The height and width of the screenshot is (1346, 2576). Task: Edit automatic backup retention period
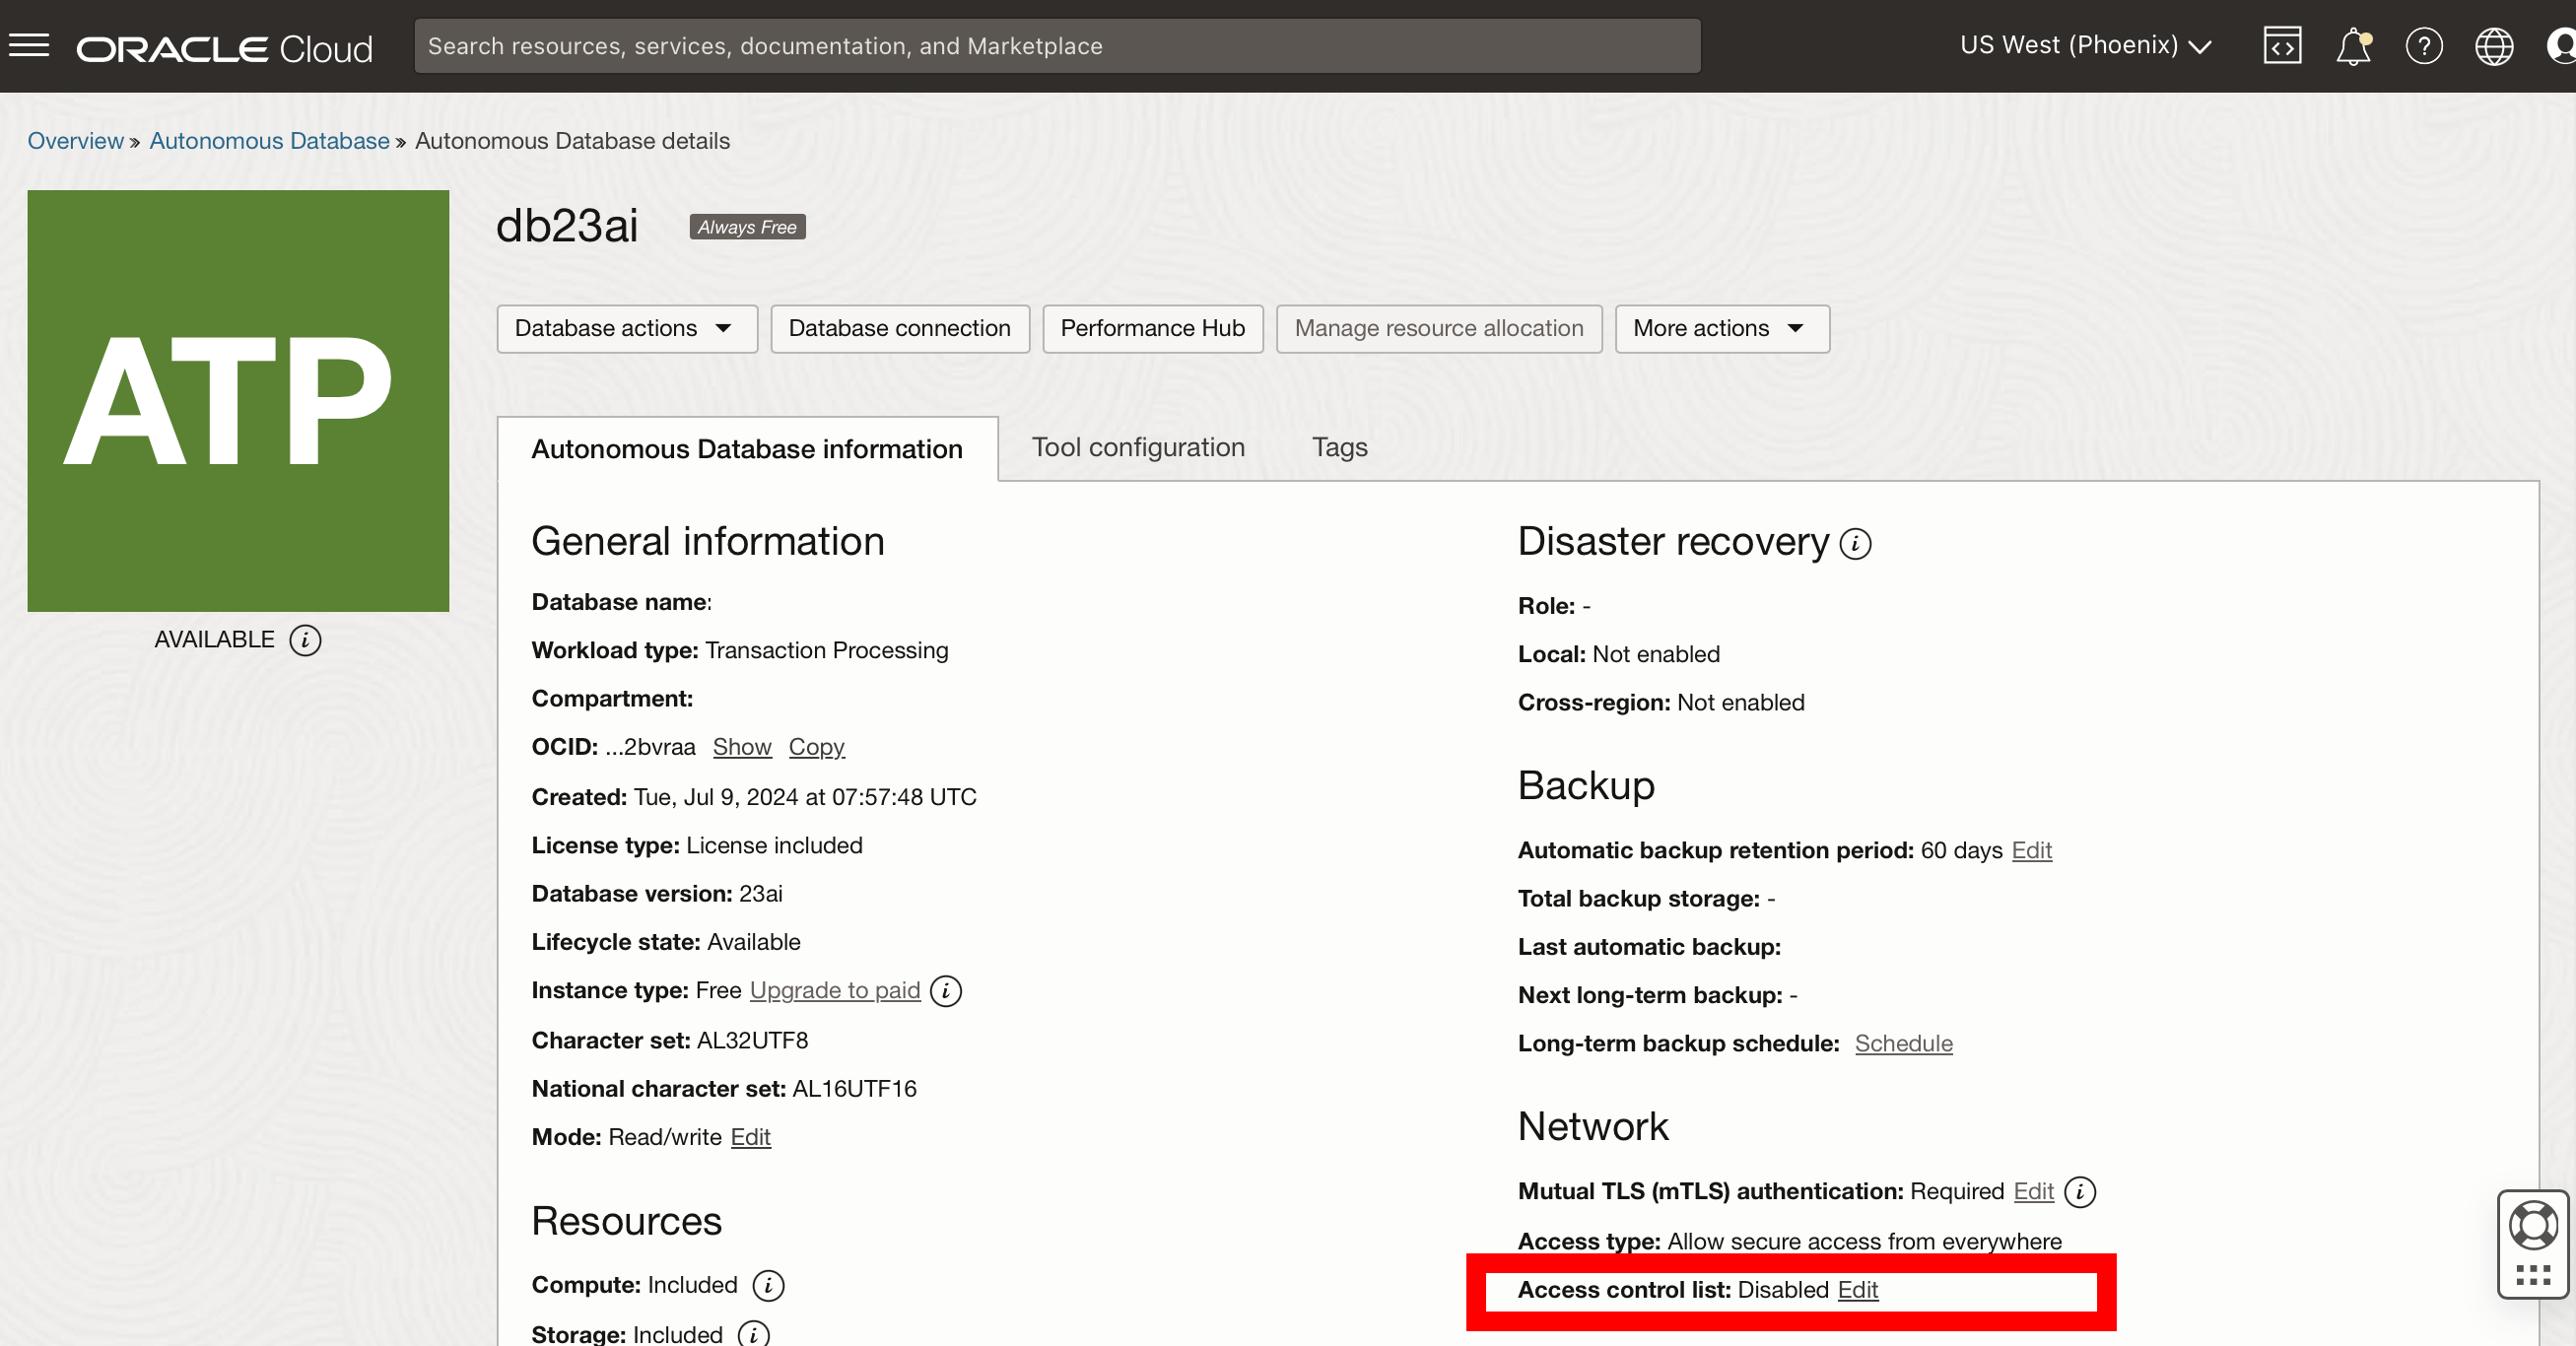pos(2031,850)
